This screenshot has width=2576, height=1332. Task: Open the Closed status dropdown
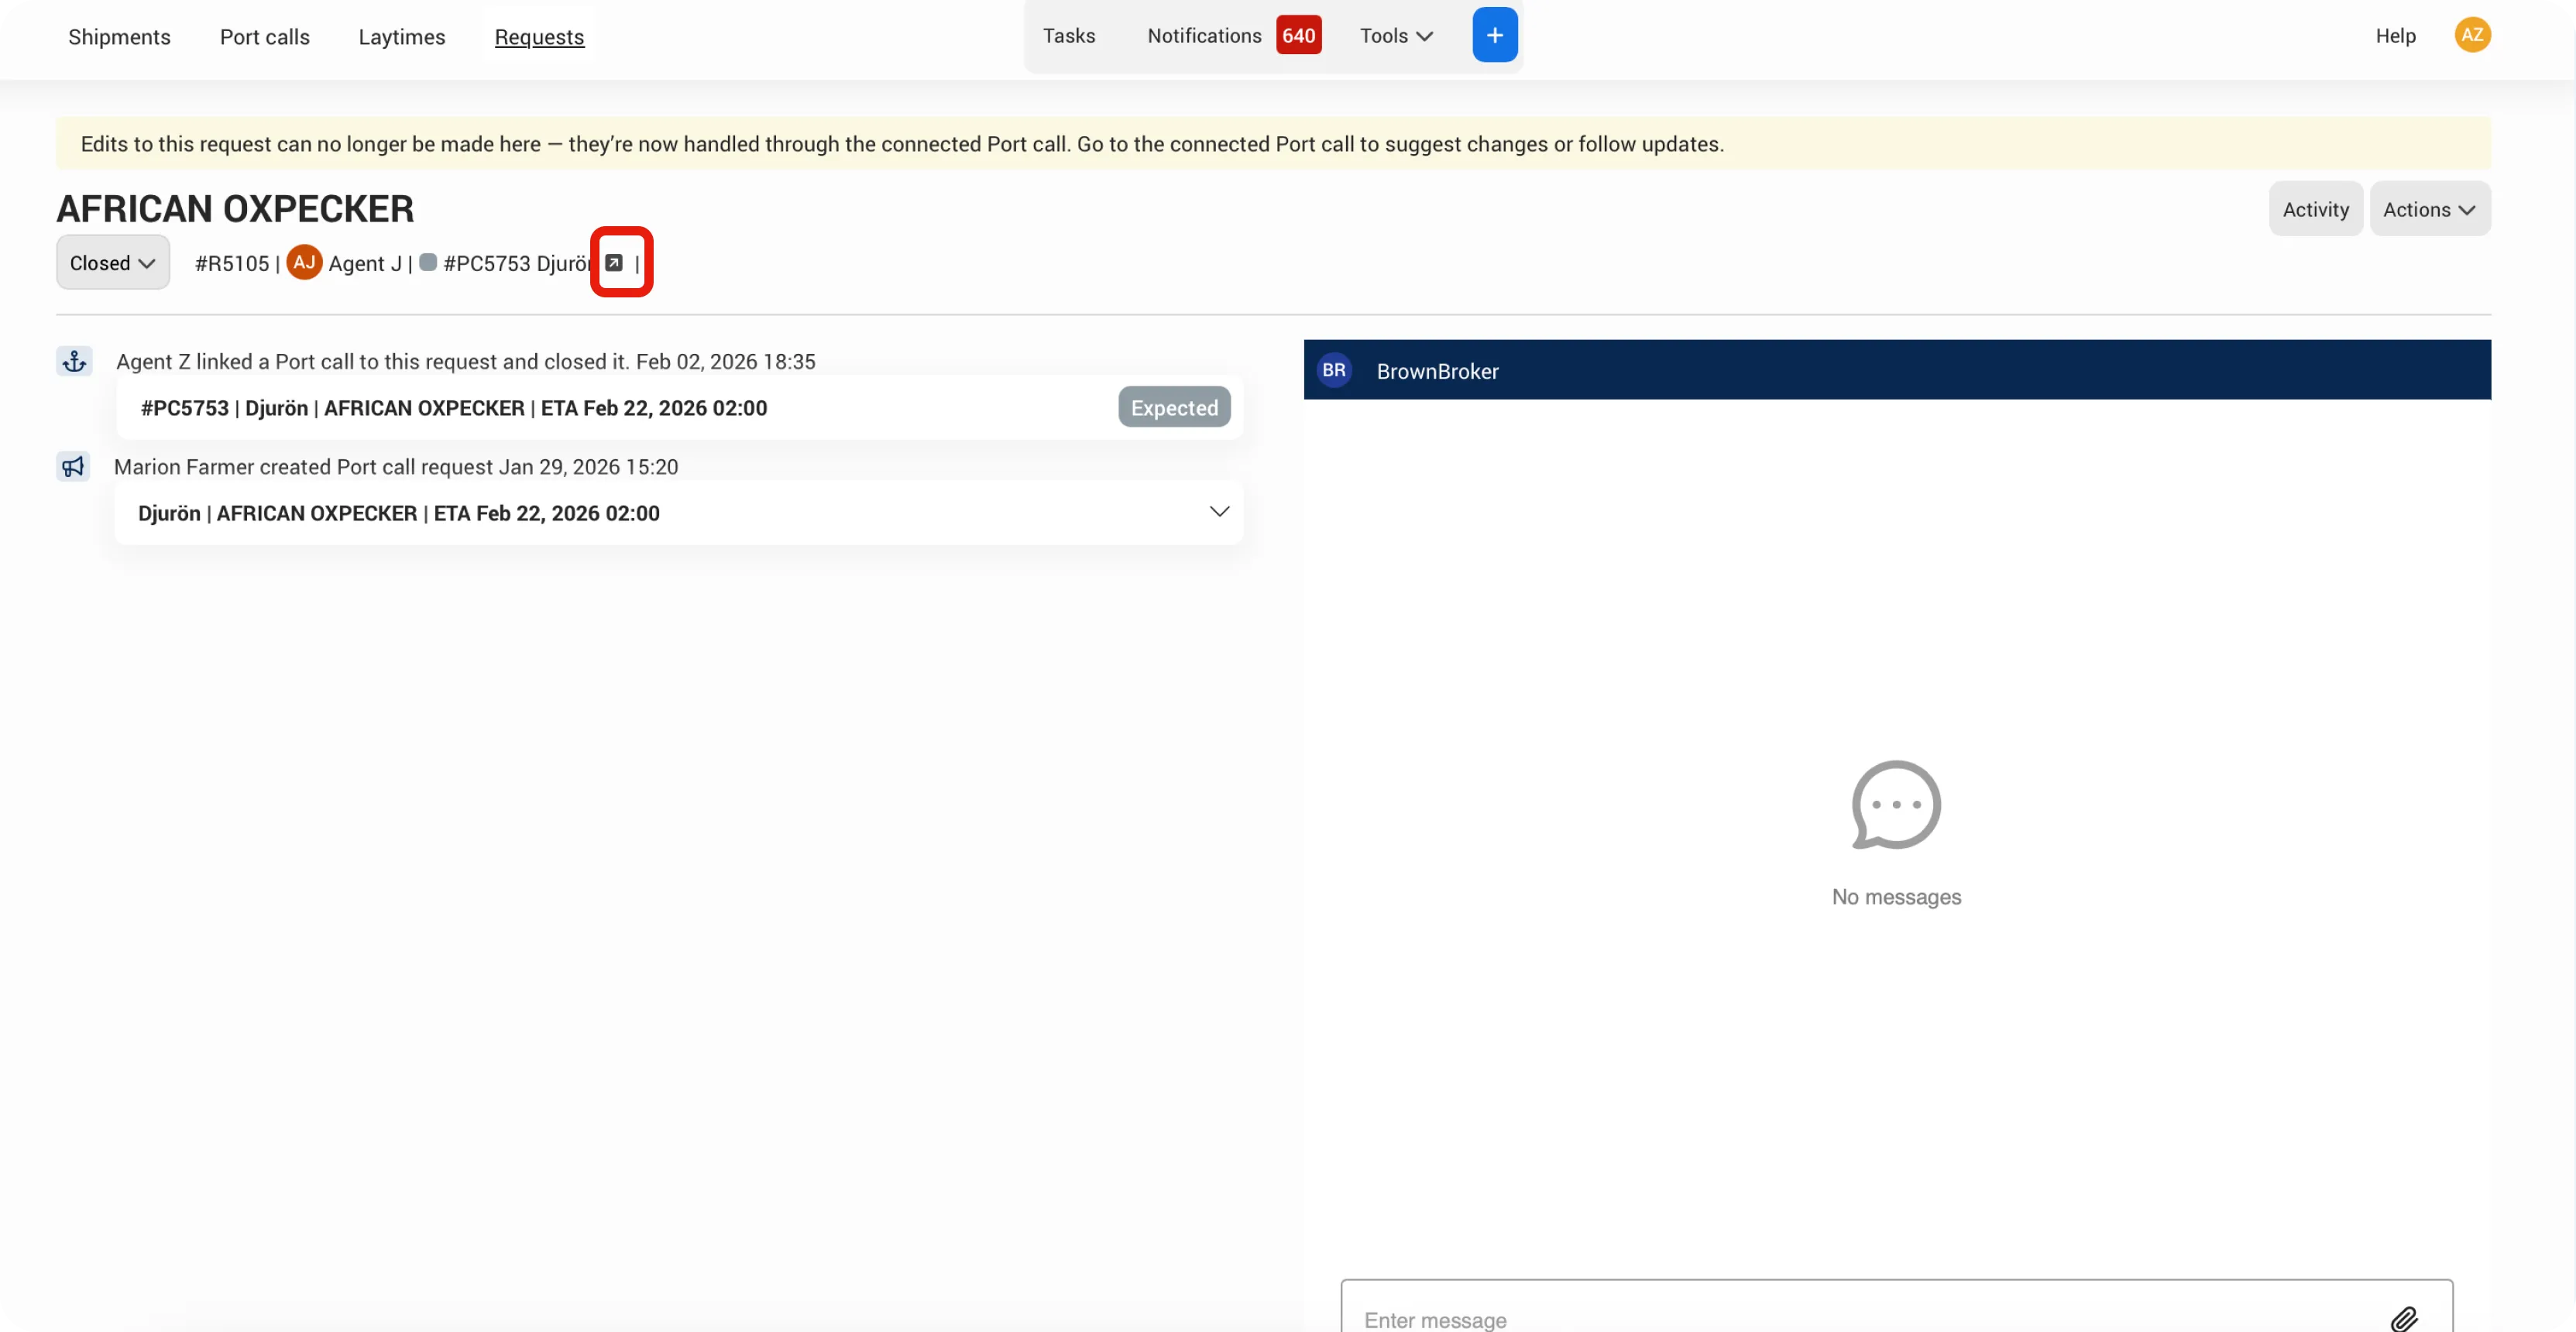click(112, 263)
